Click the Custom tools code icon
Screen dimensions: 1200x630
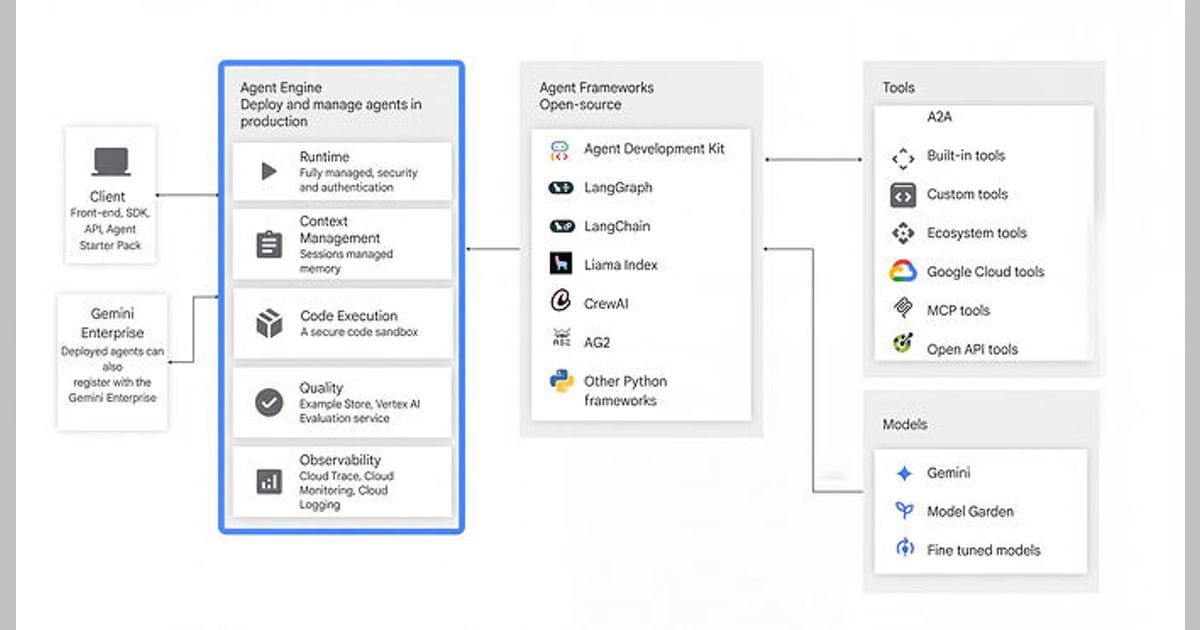pyautogui.click(x=903, y=195)
